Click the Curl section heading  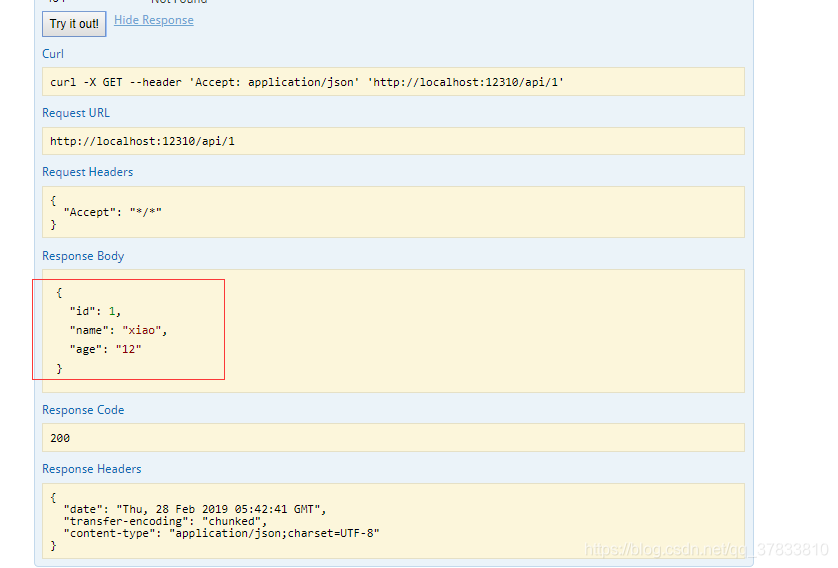pyautogui.click(x=53, y=54)
